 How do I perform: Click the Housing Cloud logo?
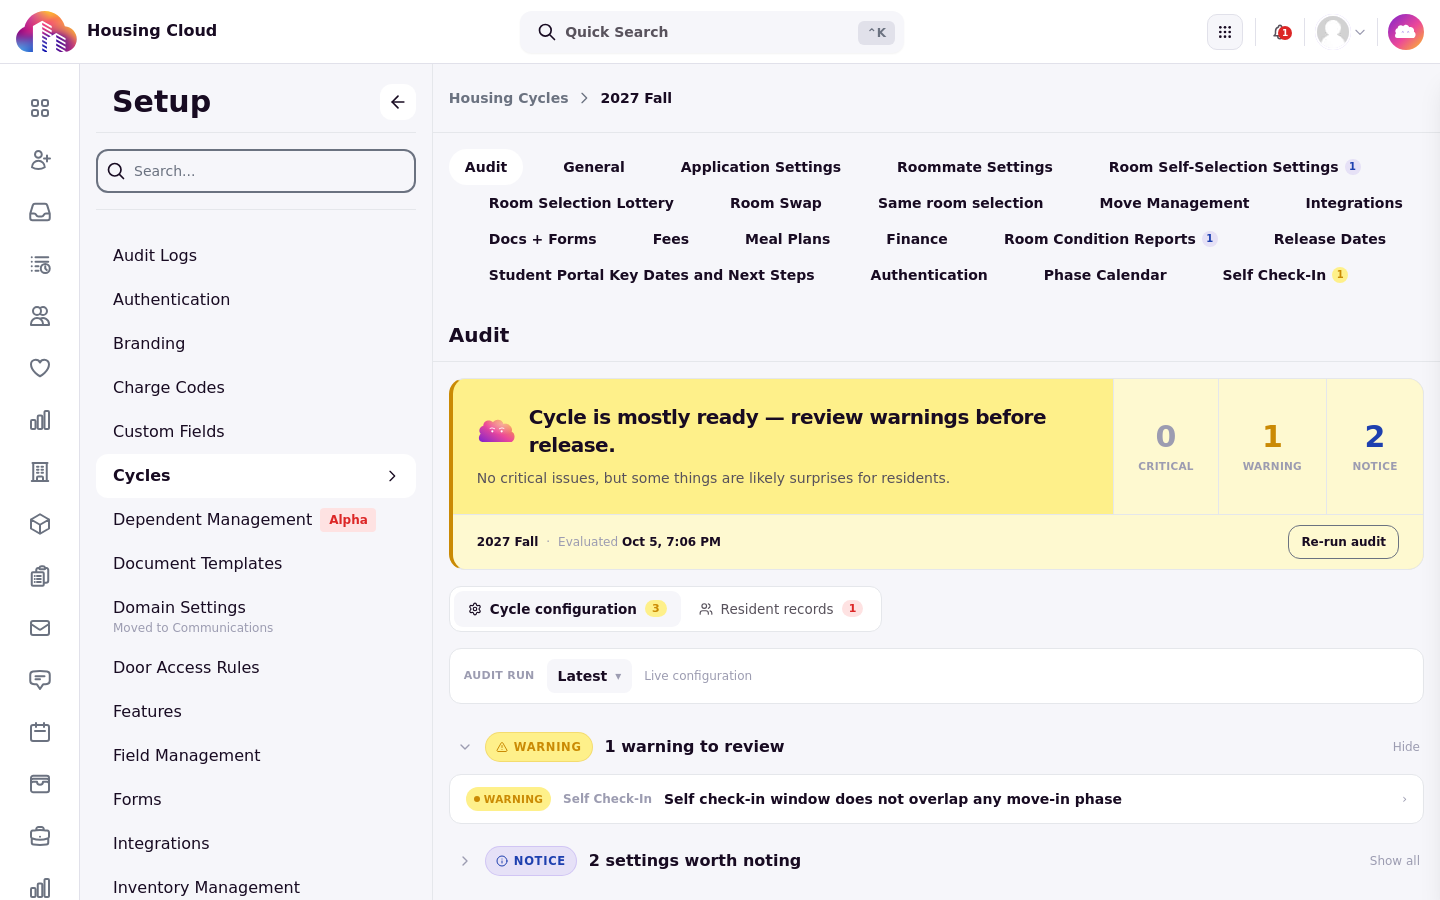(46, 32)
